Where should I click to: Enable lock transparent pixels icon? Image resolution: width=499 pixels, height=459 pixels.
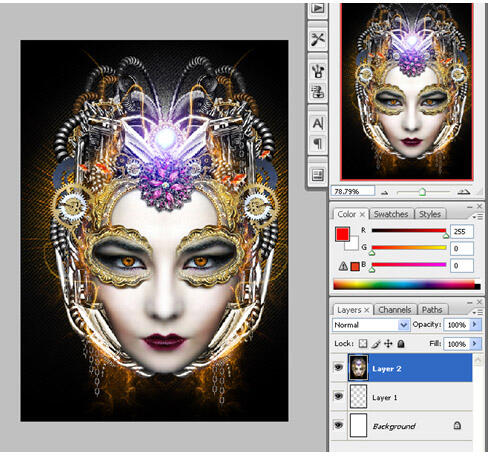pyautogui.click(x=363, y=343)
